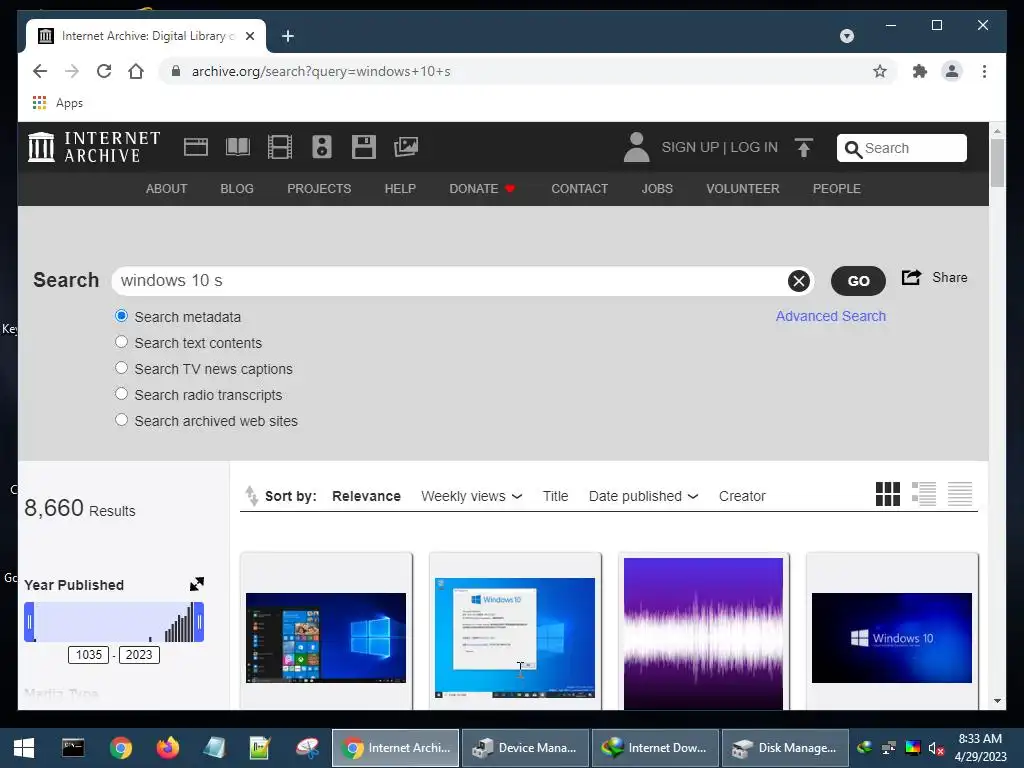Viewport: 1024px width, 768px height.
Task: Select Search TV news captions option
Action: pyautogui.click(x=121, y=368)
